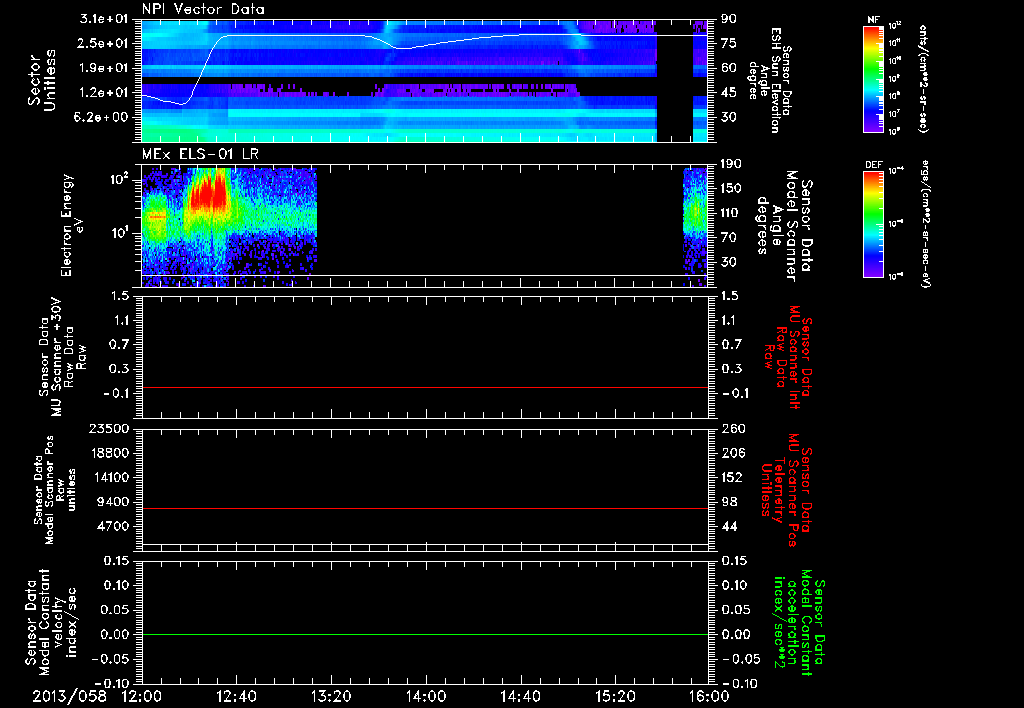Select the 'NPI Vector Data' panel title
The image size is (1024, 708).
(x=203, y=9)
